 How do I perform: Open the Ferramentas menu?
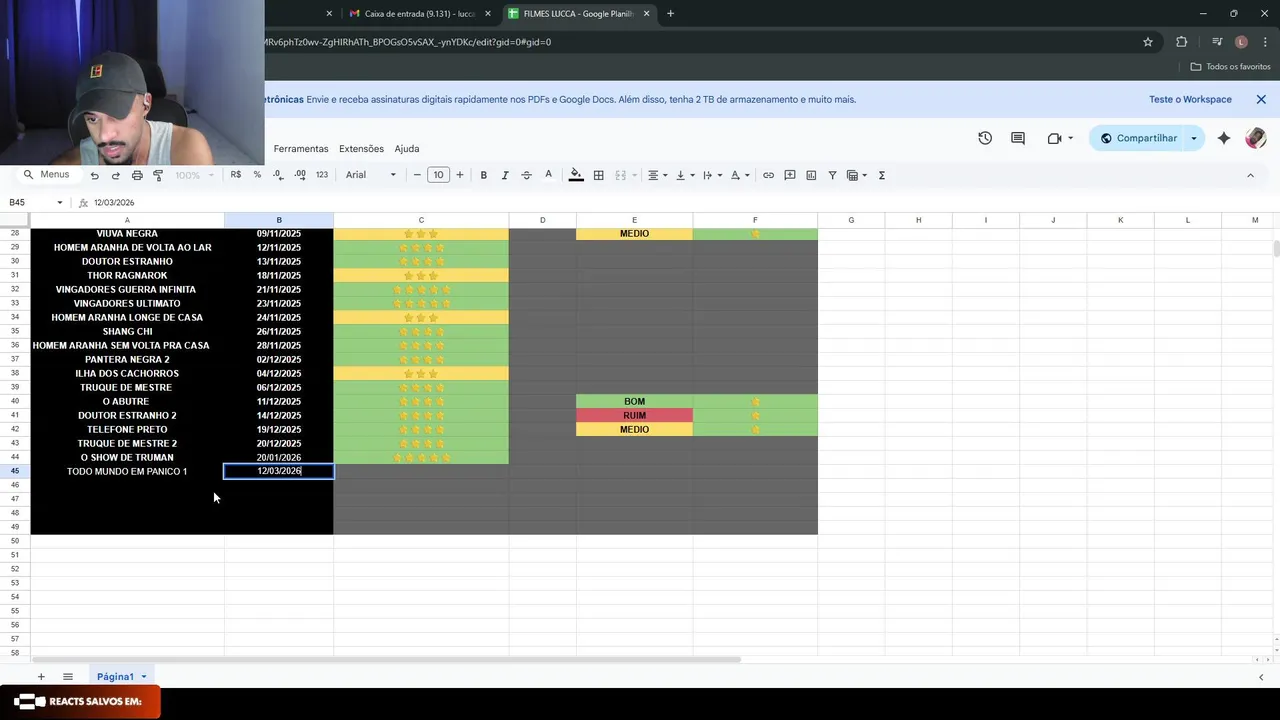(301, 148)
